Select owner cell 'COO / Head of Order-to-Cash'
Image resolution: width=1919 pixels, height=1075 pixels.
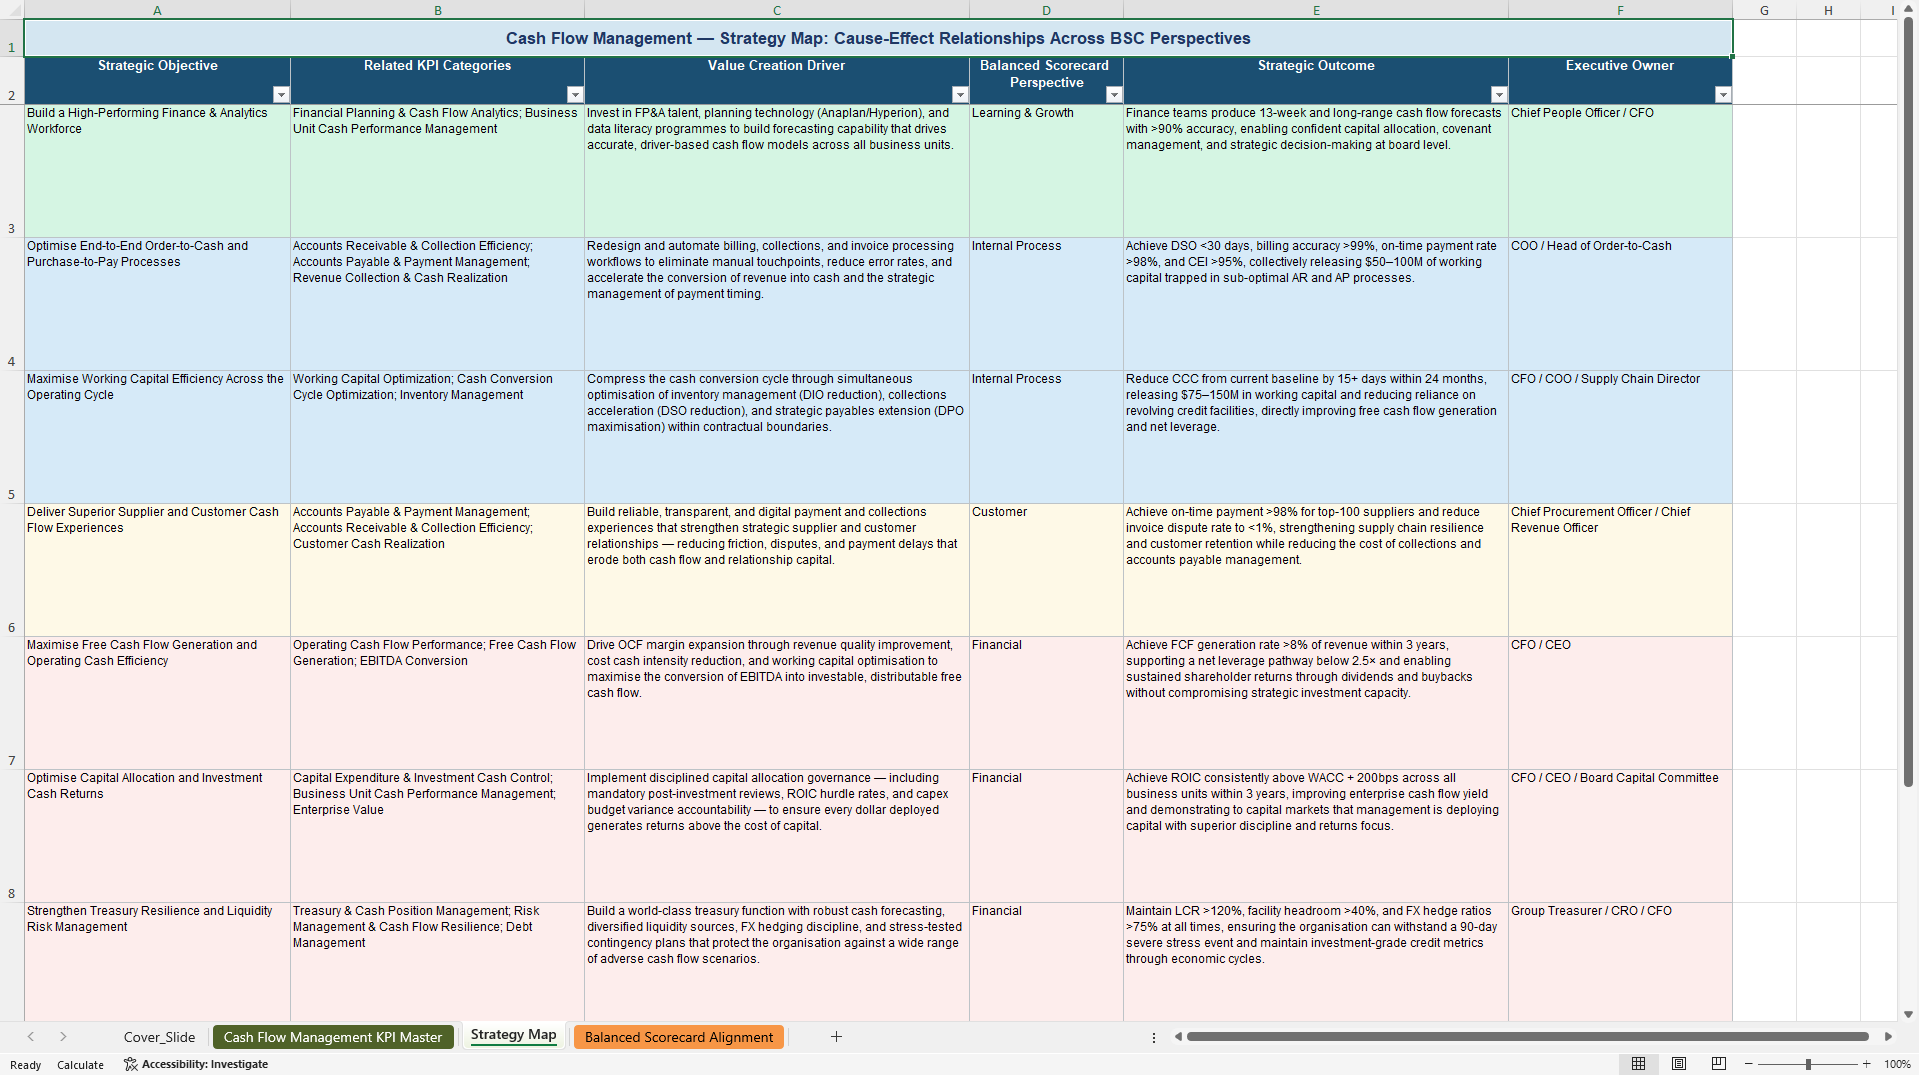(x=1620, y=304)
